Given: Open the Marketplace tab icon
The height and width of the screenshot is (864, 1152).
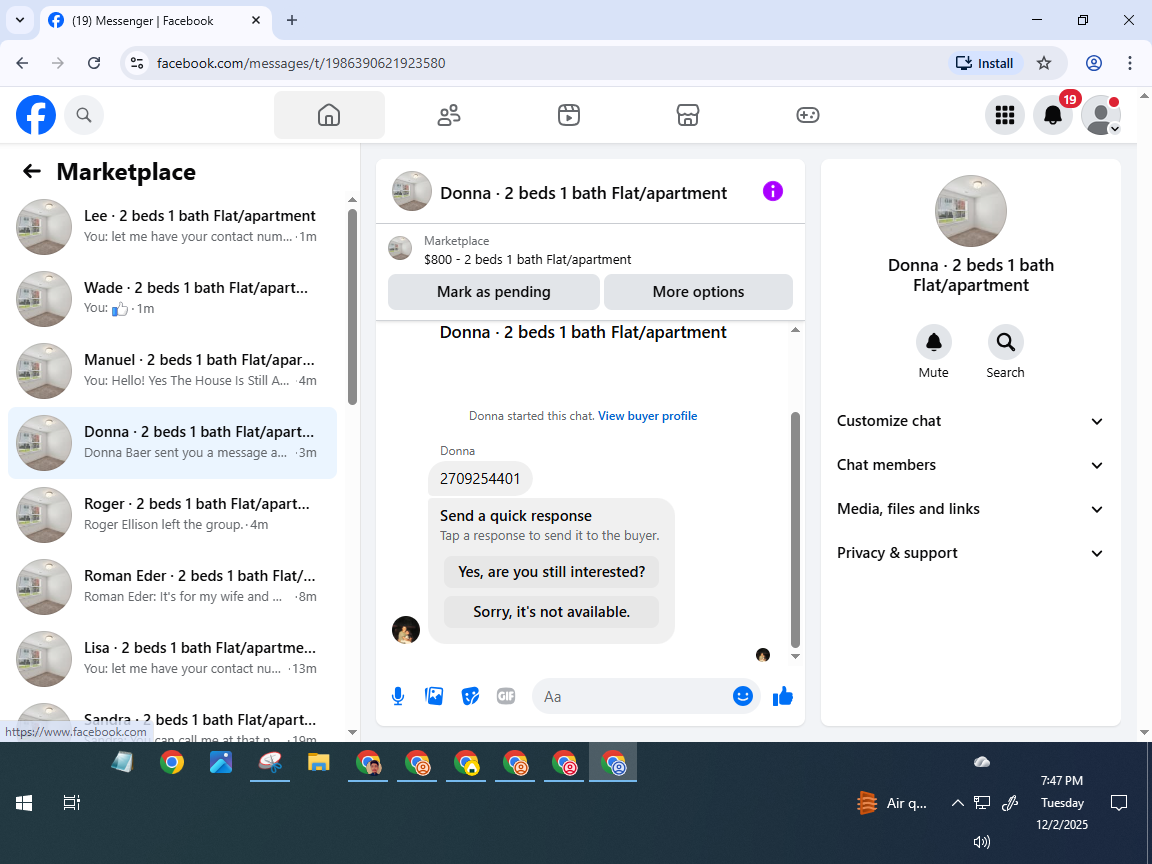Looking at the screenshot, I should click(688, 115).
